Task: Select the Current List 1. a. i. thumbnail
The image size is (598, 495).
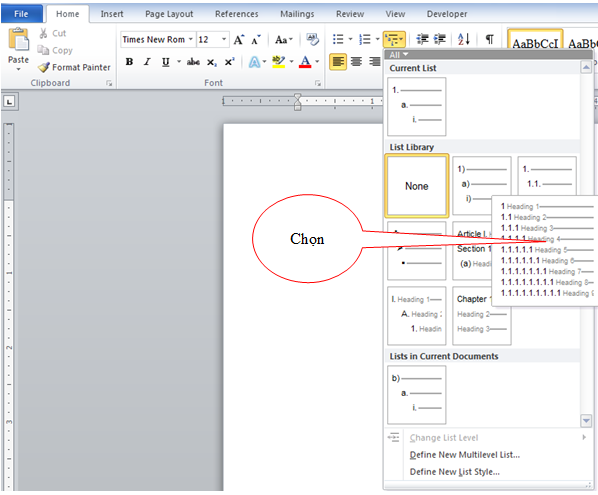Action: pyautogui.click(x=416, y=106)
